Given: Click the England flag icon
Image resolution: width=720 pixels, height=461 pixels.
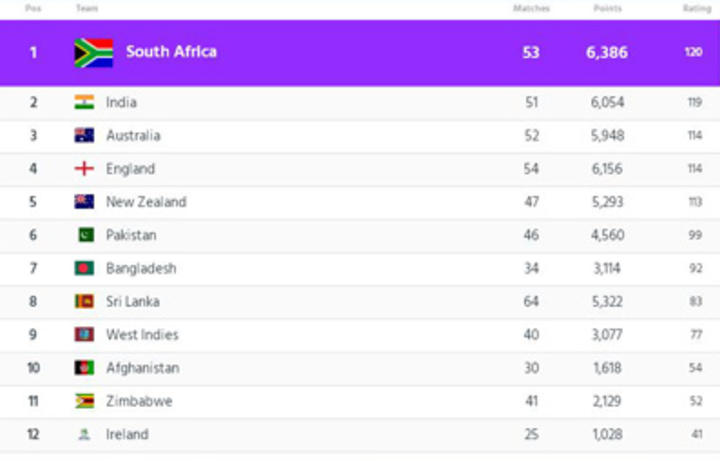Looking at the screenshot, I should [x=84, y=169].
